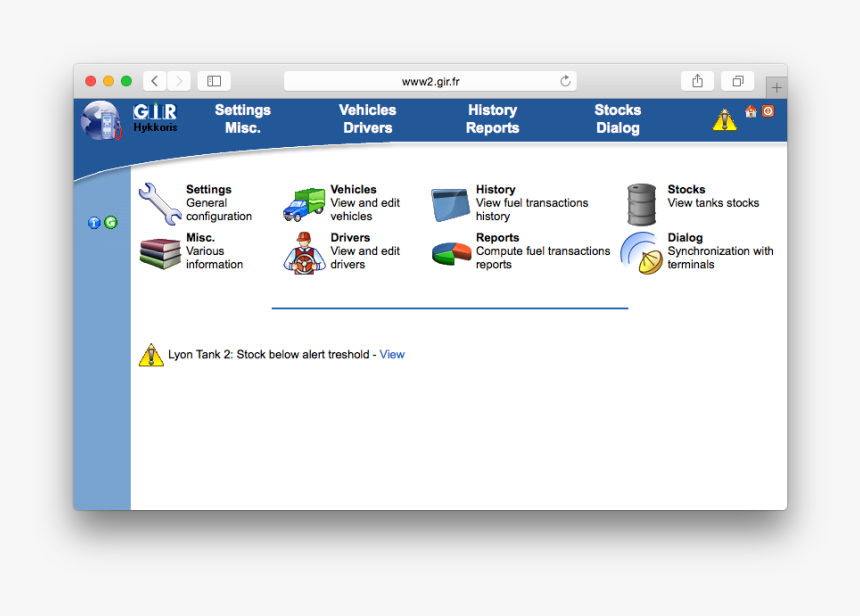Click the alert triangle beside Lyon Tank 2

pos(151,354)
